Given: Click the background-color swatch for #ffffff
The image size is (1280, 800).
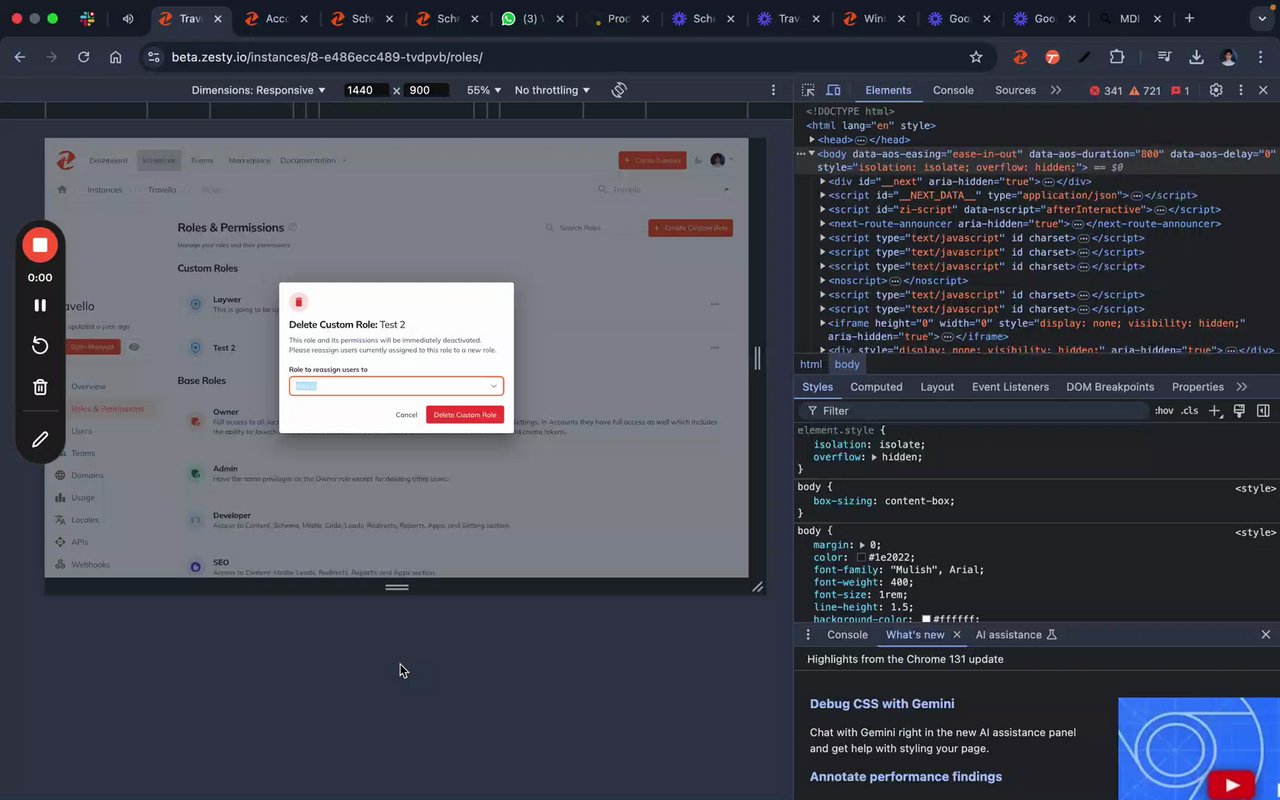Looking at the screenshot, I should [927, 620].
